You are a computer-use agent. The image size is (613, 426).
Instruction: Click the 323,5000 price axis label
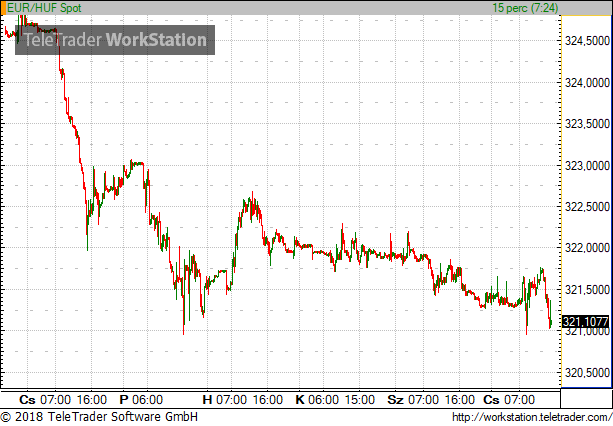click(x=587, y=124)
